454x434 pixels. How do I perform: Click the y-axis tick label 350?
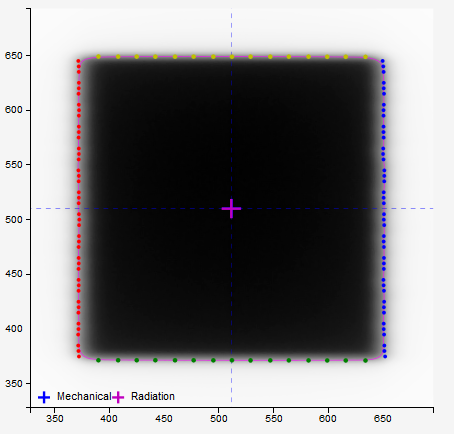point(14,384)
